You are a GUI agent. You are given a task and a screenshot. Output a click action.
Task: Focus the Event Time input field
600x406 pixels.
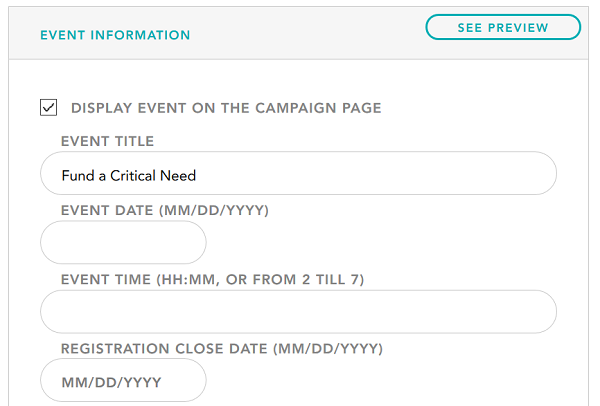click(x=298, y=311)
